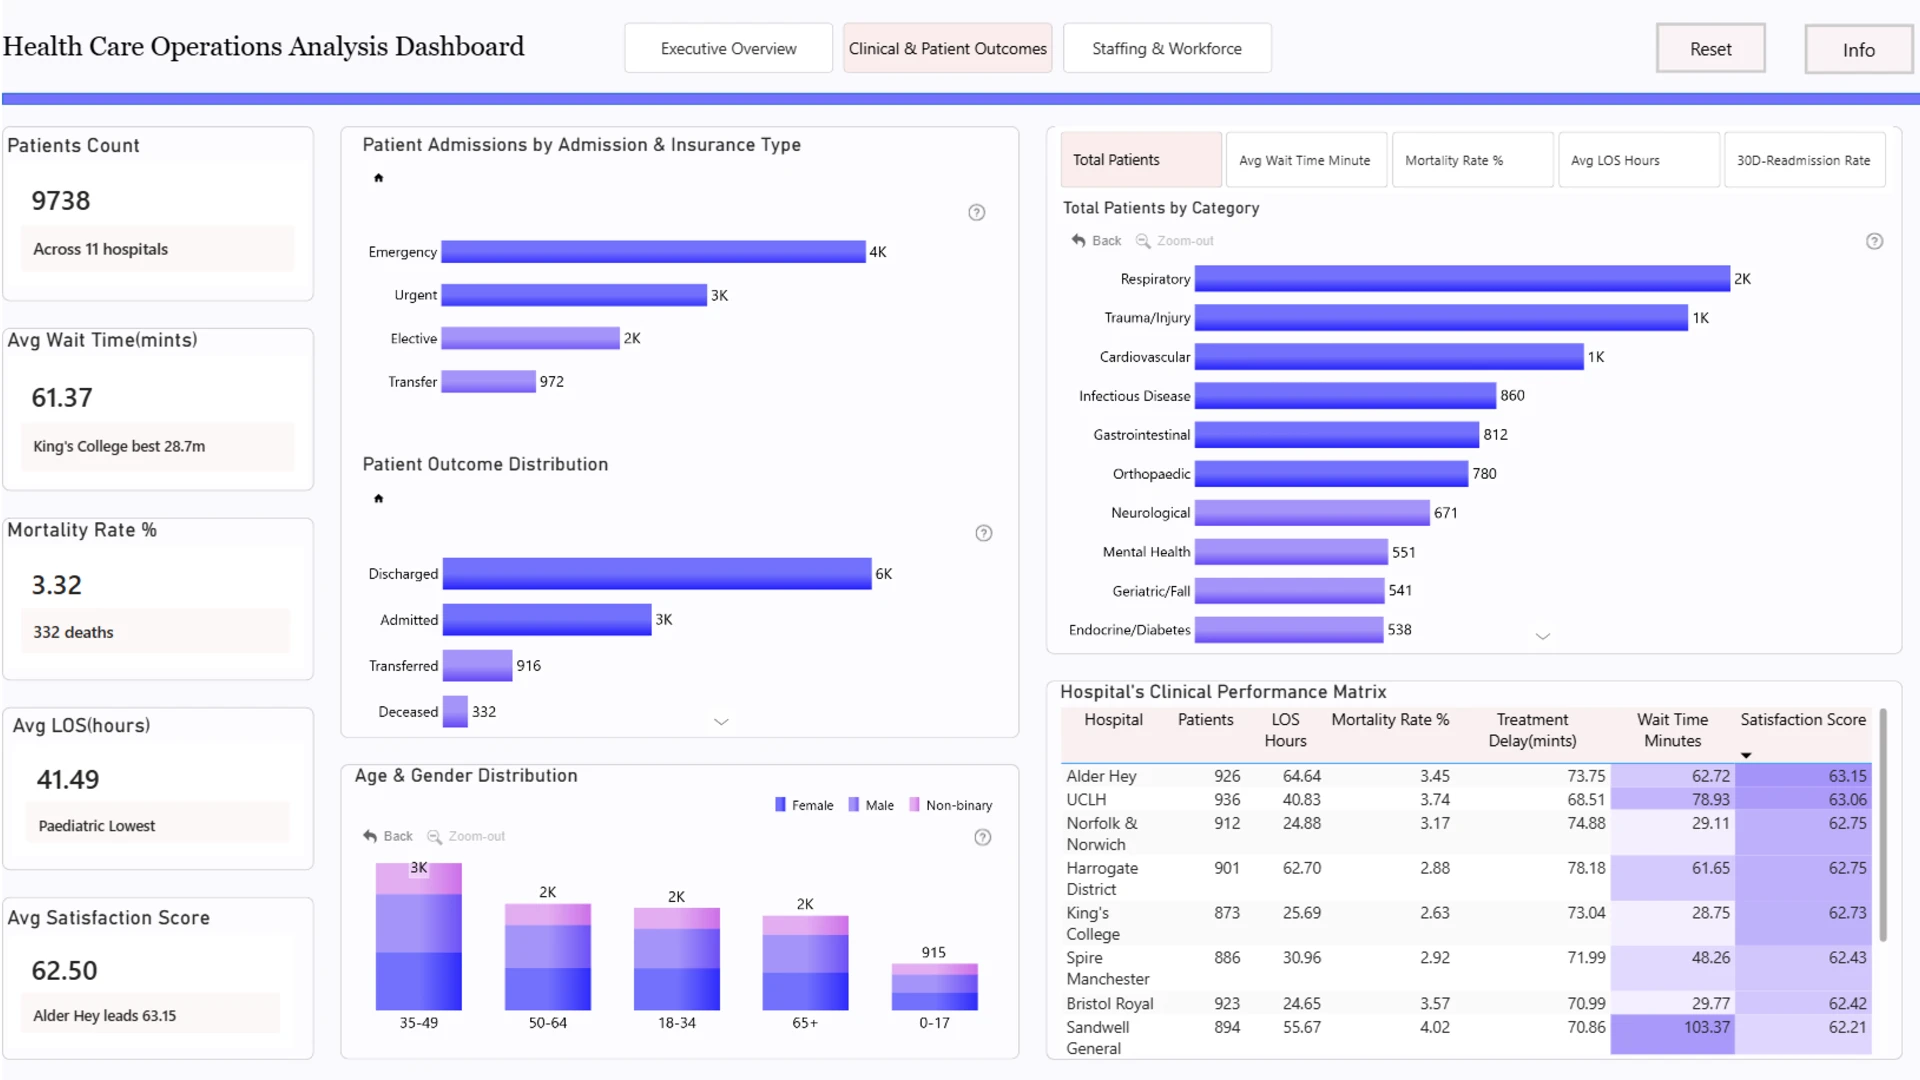Screen dimensions: 1920x1080
Task: Select Avg LOS Hours metric tab
Action: point(1638,160)
